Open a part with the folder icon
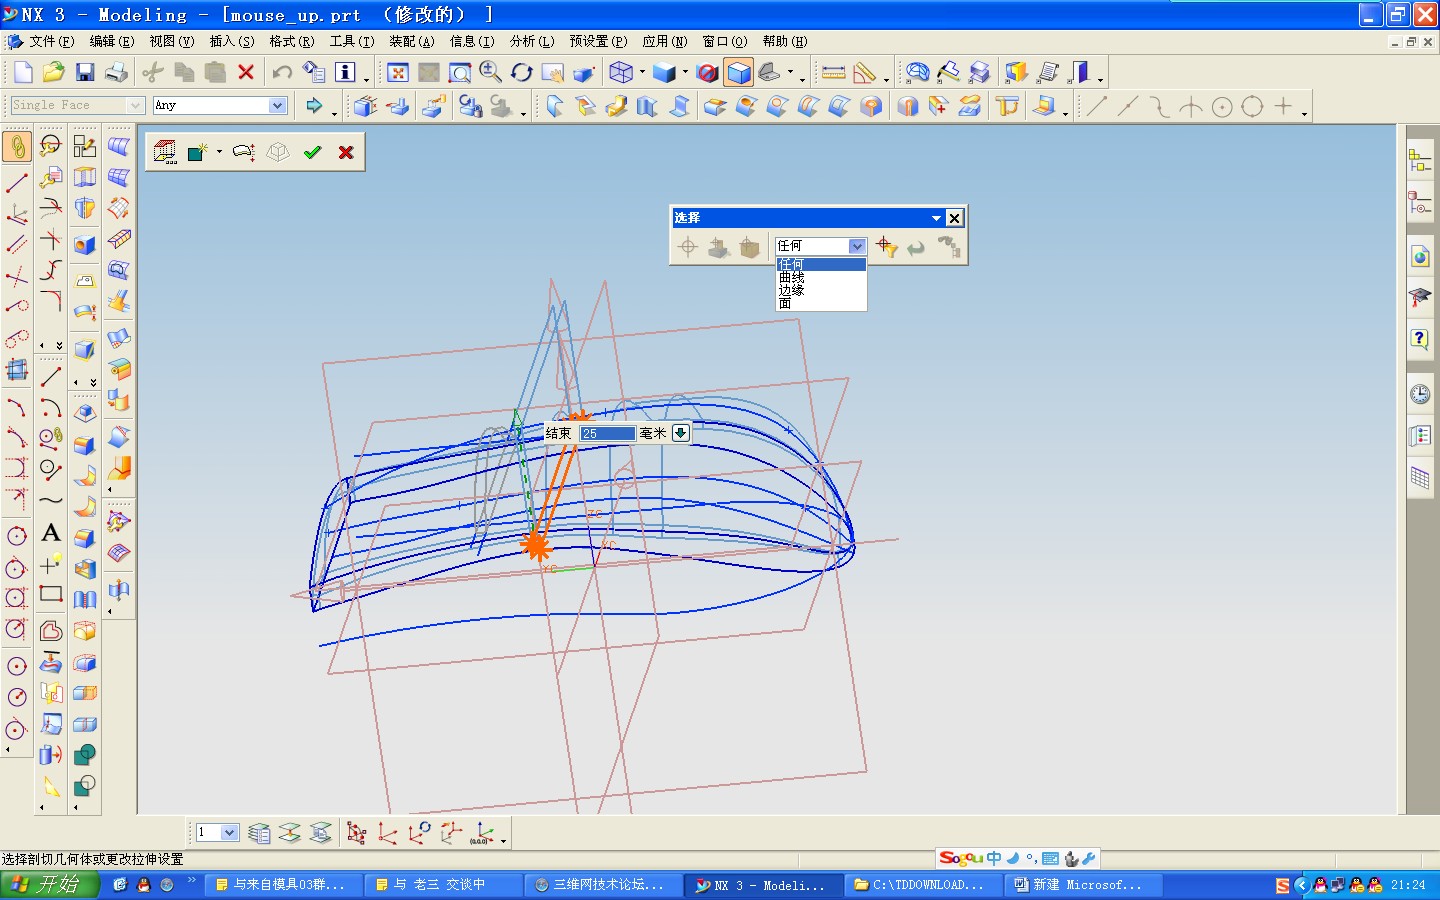The width and height of the screenshot is (1440, 900). coord(54,72)
